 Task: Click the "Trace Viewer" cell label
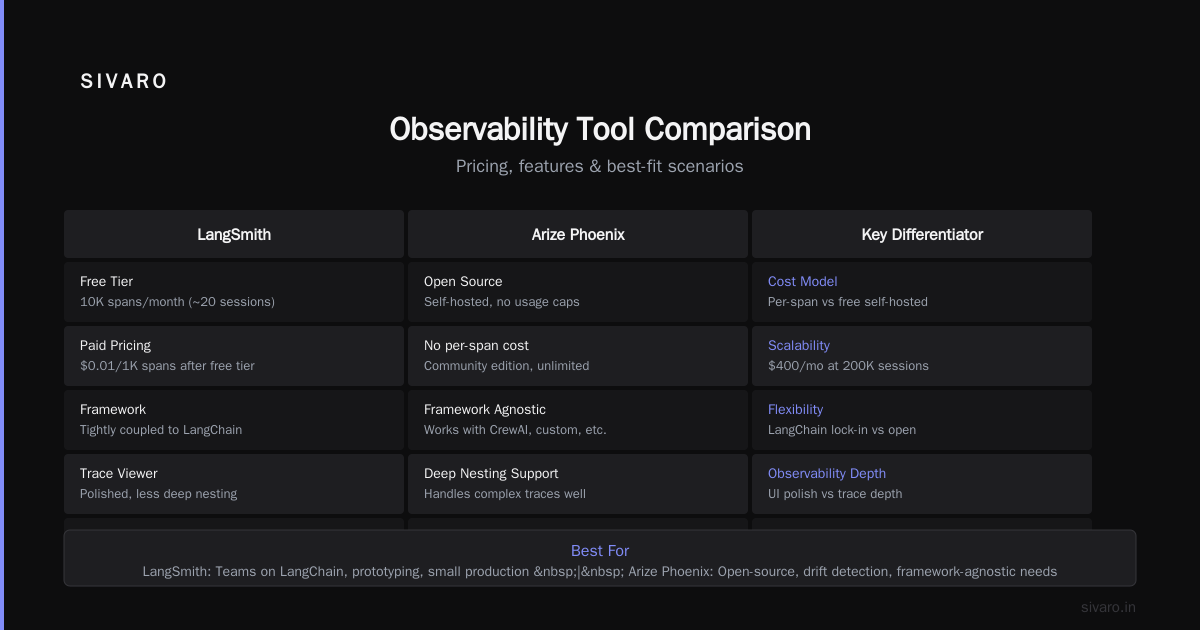(x=119, y=474)
